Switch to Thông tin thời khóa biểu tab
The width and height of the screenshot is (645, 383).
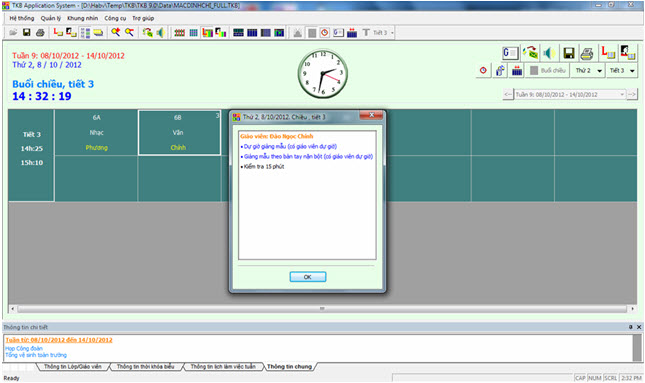click(145, 367)
